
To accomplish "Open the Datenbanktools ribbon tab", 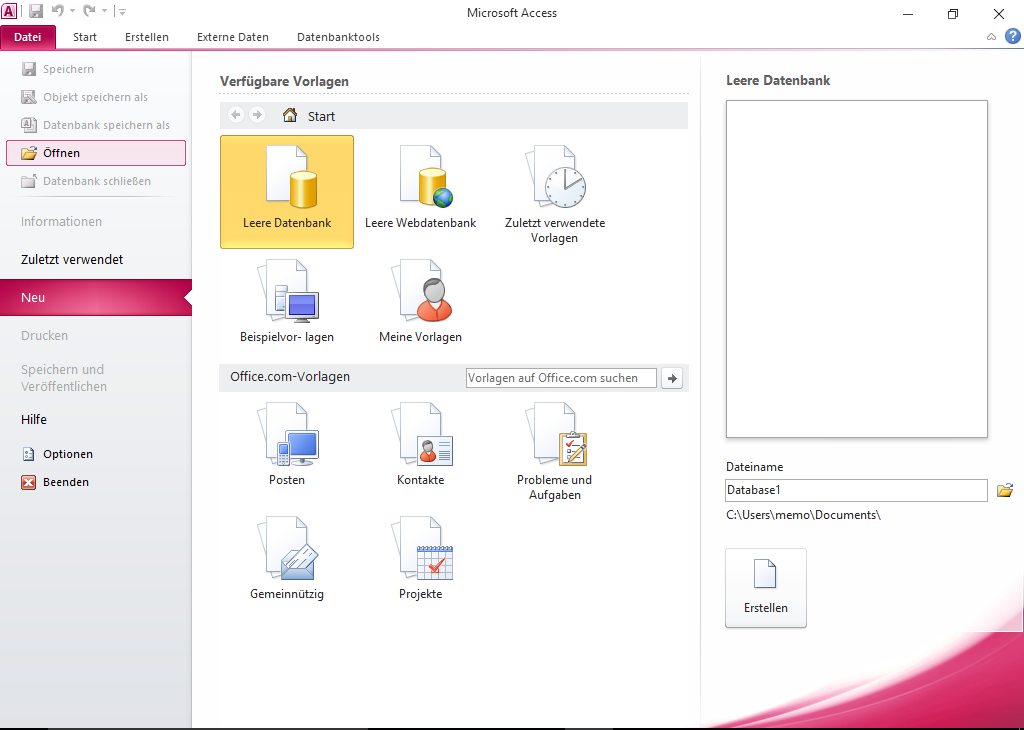I will 338,37.
